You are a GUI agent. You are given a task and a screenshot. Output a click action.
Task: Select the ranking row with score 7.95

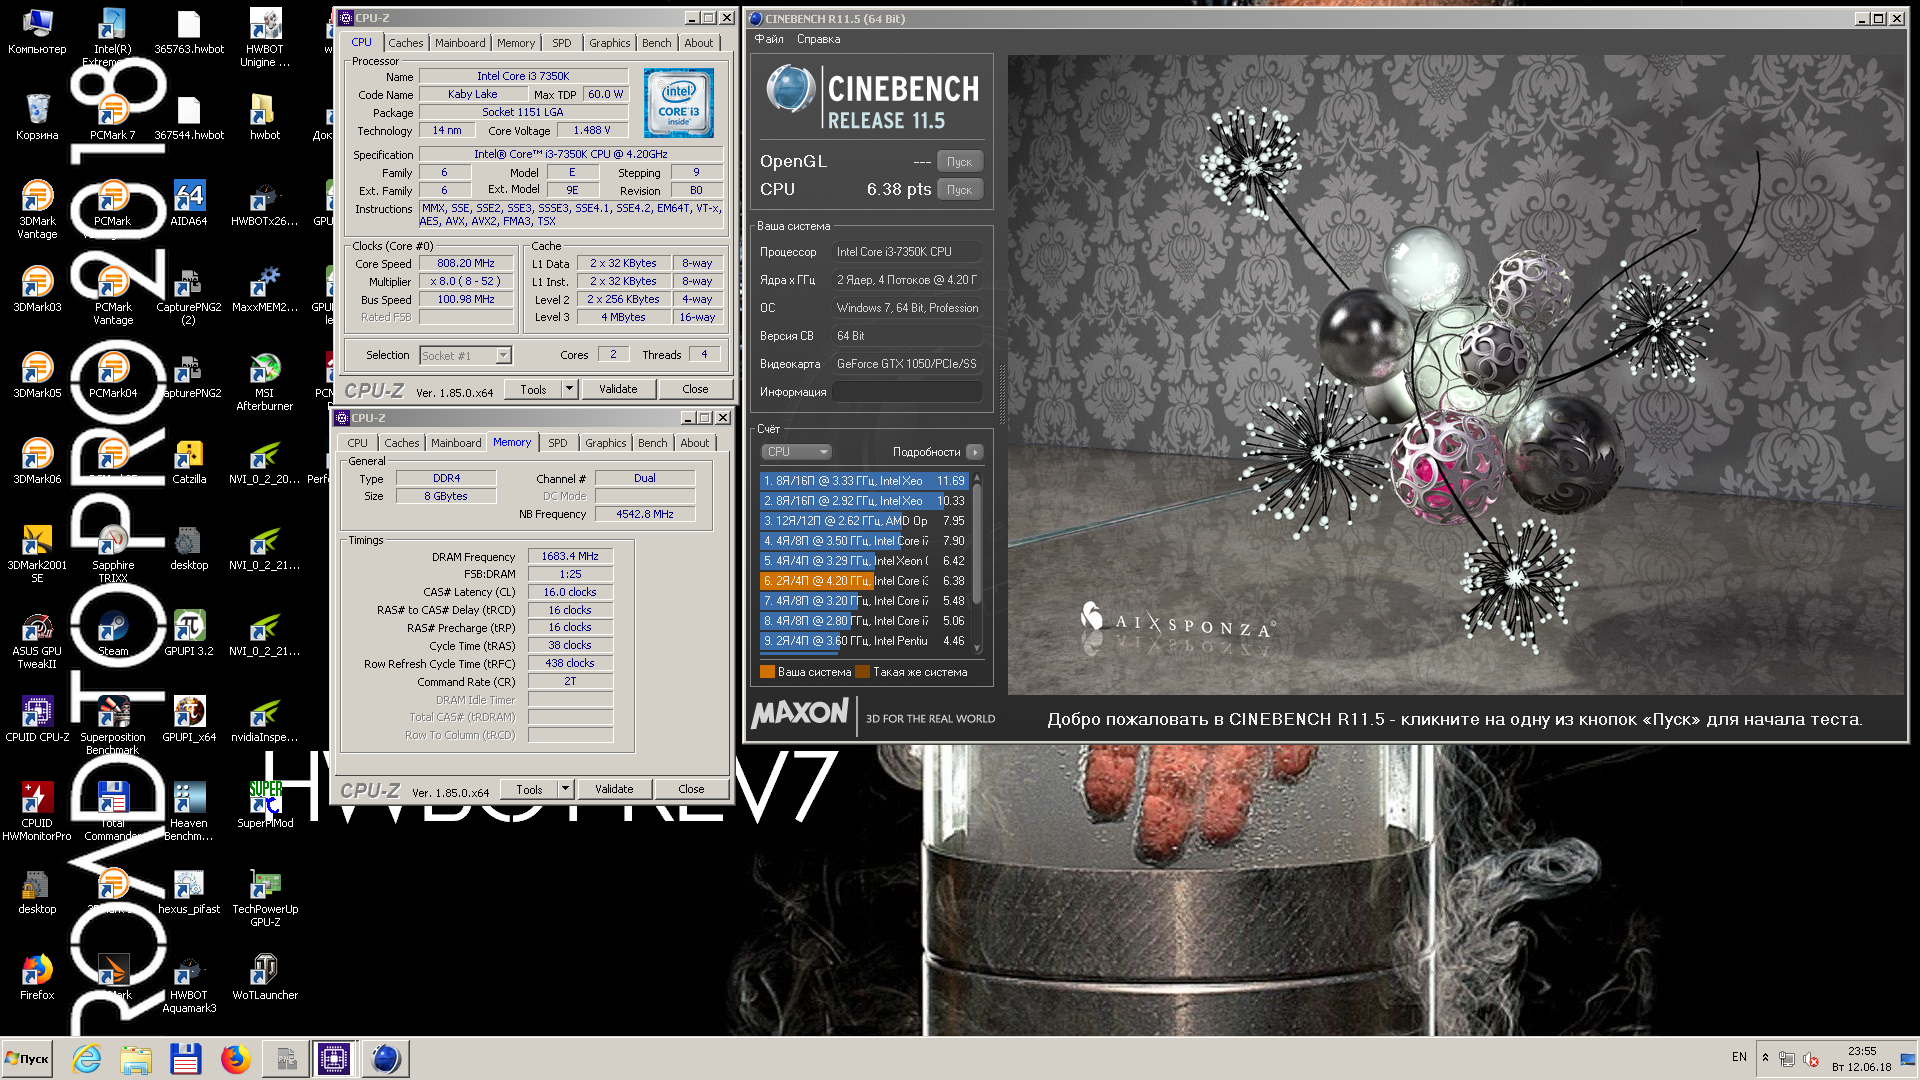click(863, 521)
